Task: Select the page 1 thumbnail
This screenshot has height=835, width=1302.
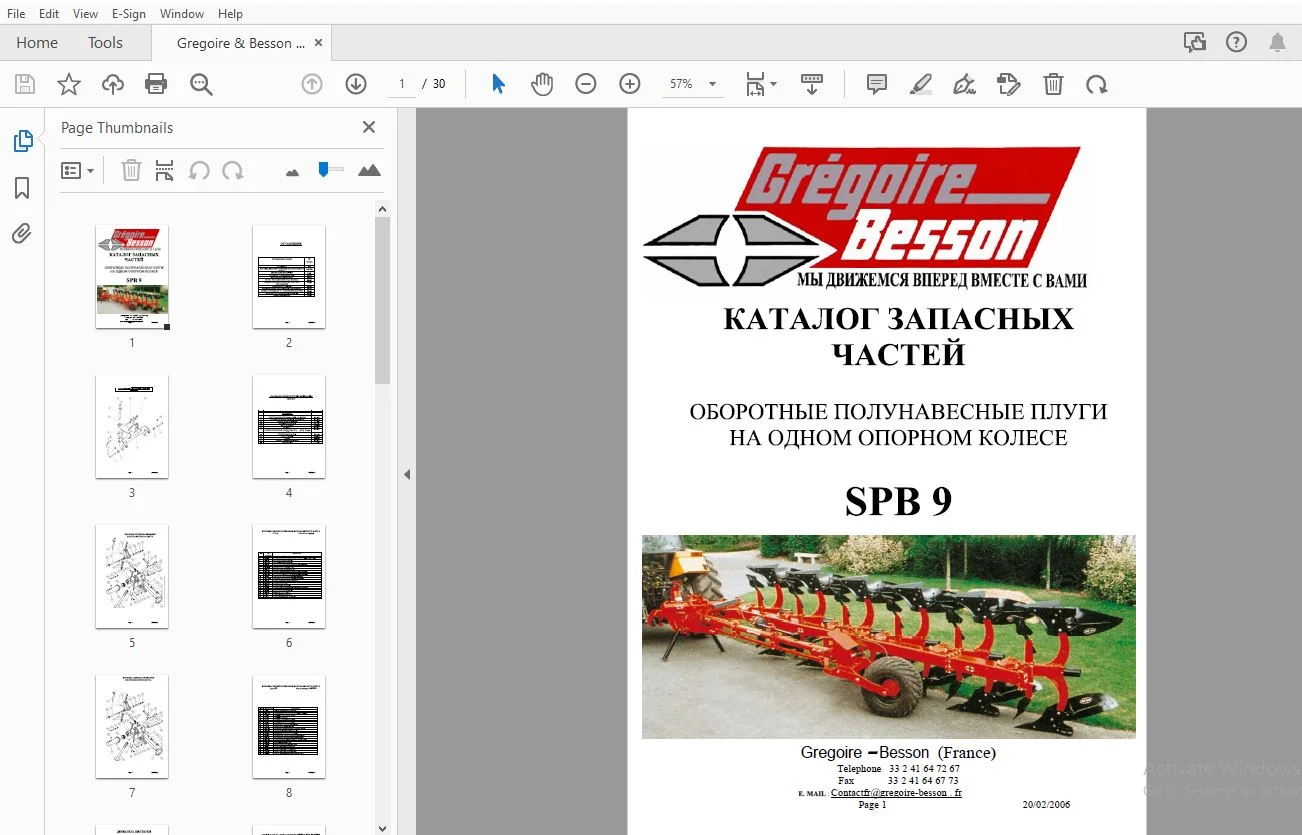Action: click(x=132, y=277)
